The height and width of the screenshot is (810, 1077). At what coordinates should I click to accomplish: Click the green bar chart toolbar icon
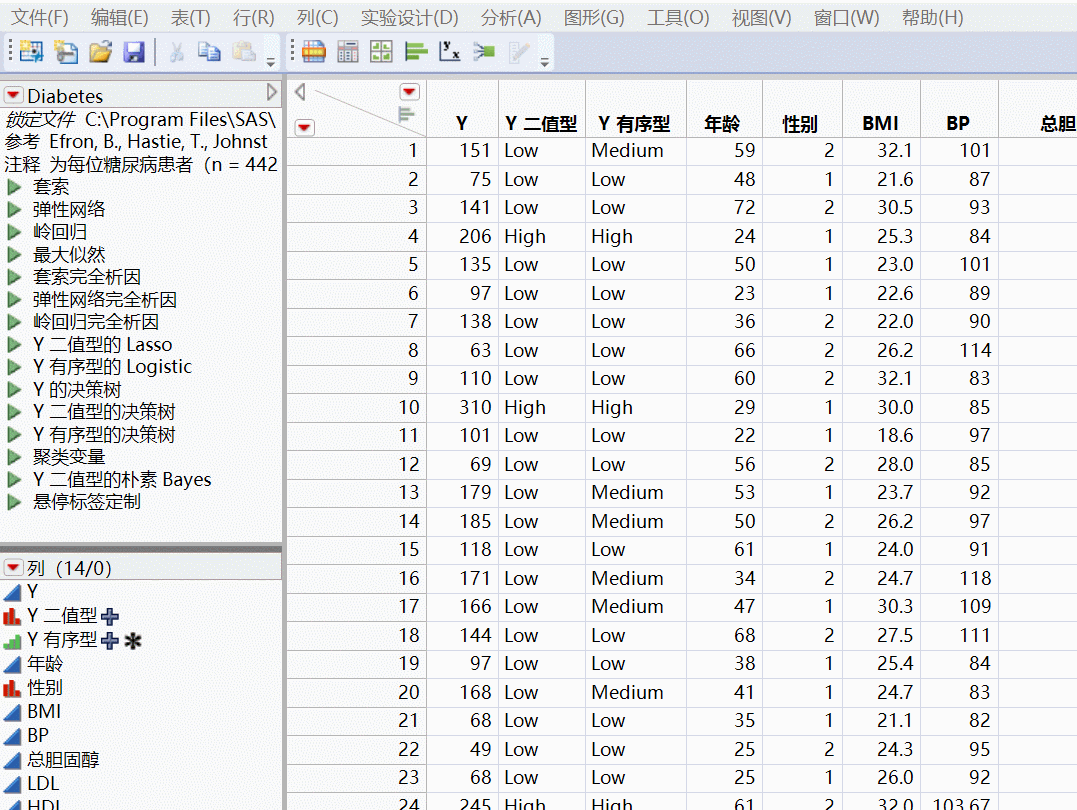coord(414,52)
